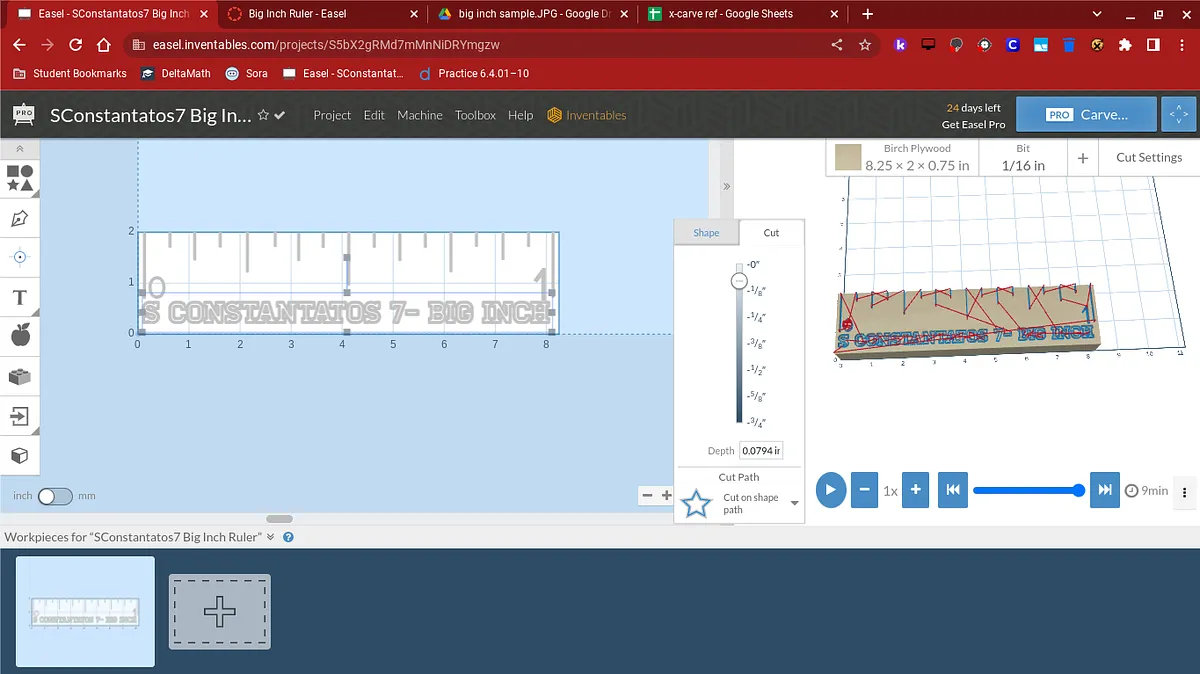The width and height of the screenshot is (1200, 674).
Task: Click the Import file icon
Action: pos(20,416)
